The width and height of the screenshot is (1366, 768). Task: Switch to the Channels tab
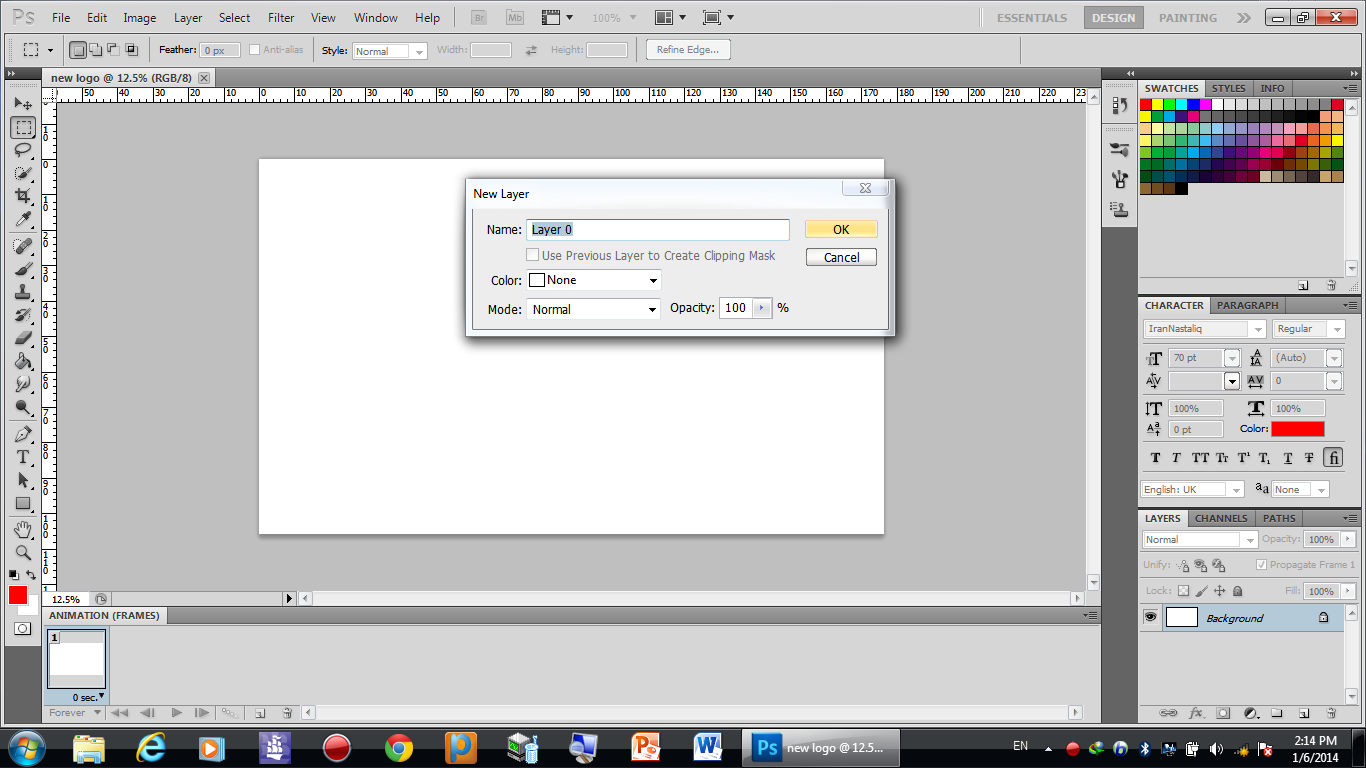(x=1221, y=518)
